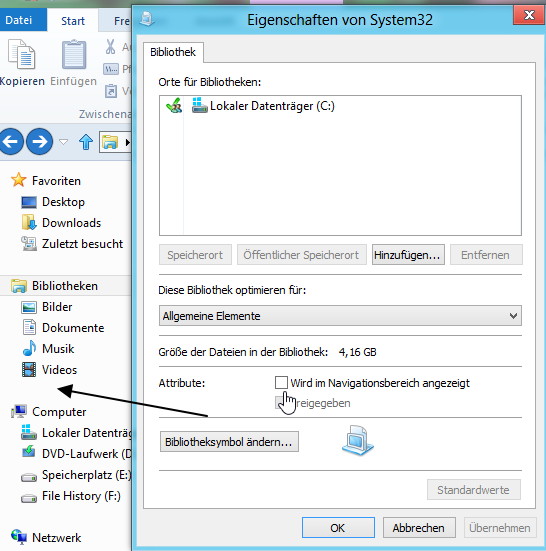Open the recent locations dropdown arrow
Screen dimensions: 546x551
tap(63, 142)
